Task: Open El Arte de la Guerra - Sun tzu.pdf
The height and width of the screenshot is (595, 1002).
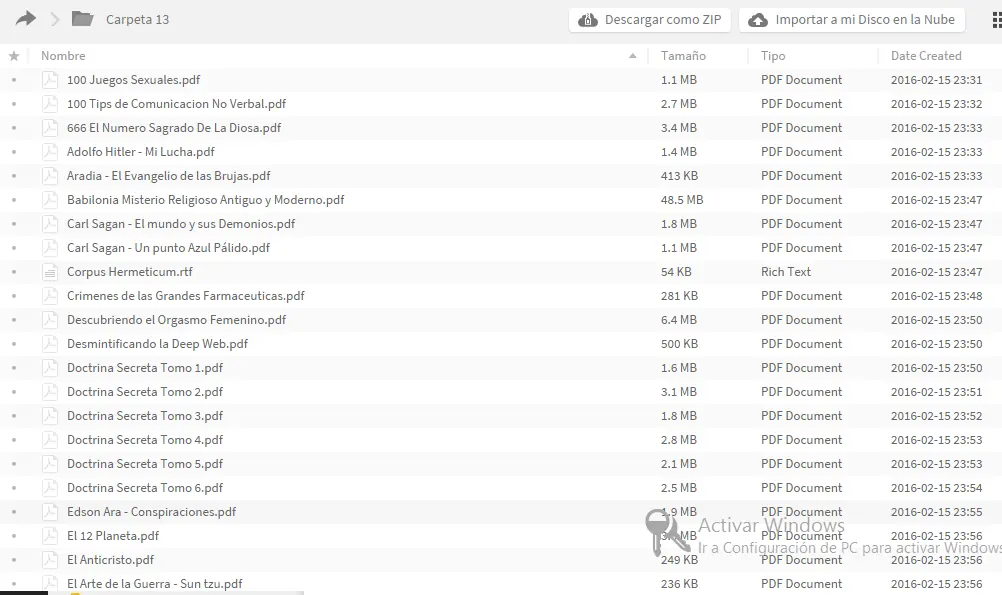Action: point(155,584)
